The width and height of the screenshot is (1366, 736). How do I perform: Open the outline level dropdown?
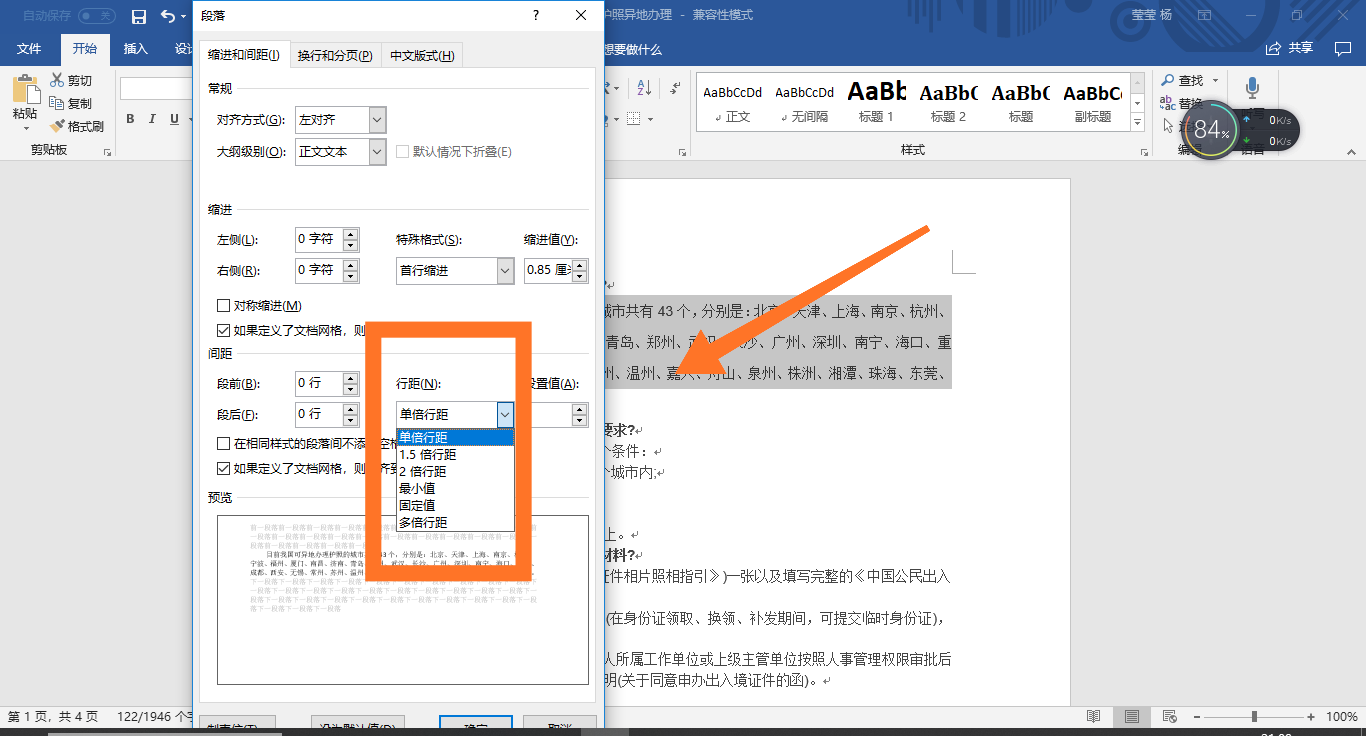[377, 152]
